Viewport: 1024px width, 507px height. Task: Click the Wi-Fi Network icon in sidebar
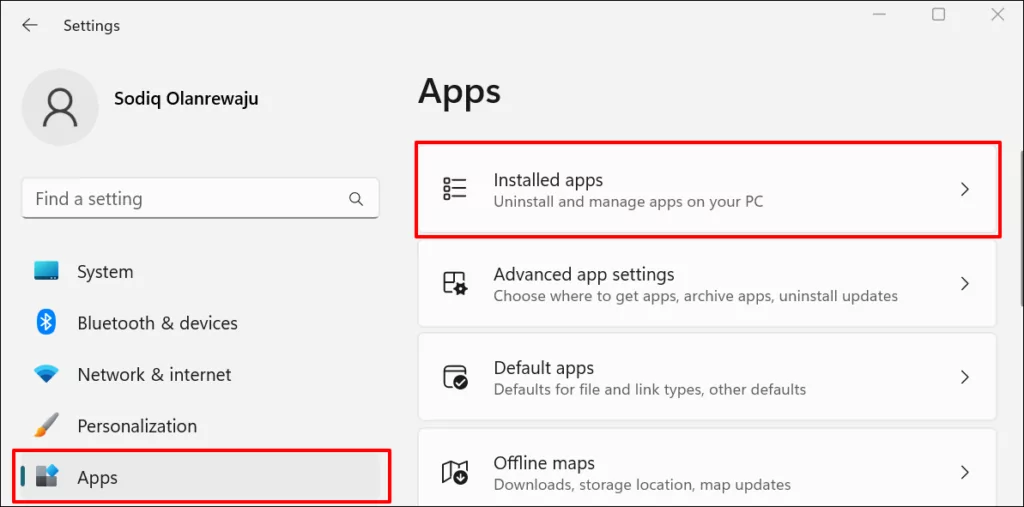tap(46, 374)
